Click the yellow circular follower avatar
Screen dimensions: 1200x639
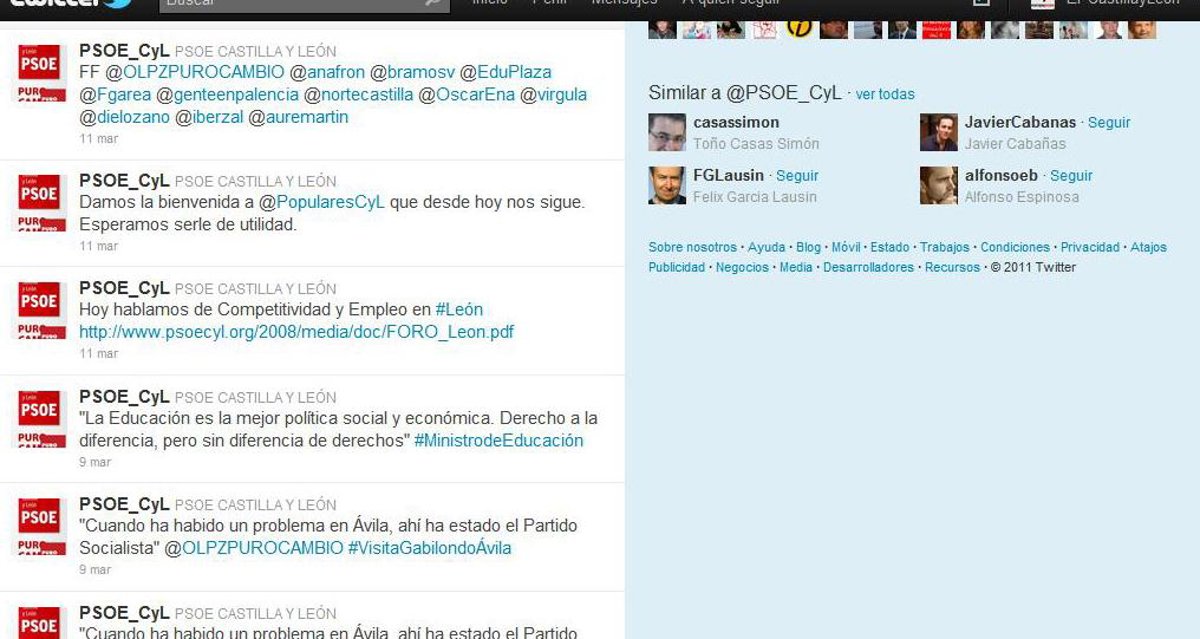799,28
